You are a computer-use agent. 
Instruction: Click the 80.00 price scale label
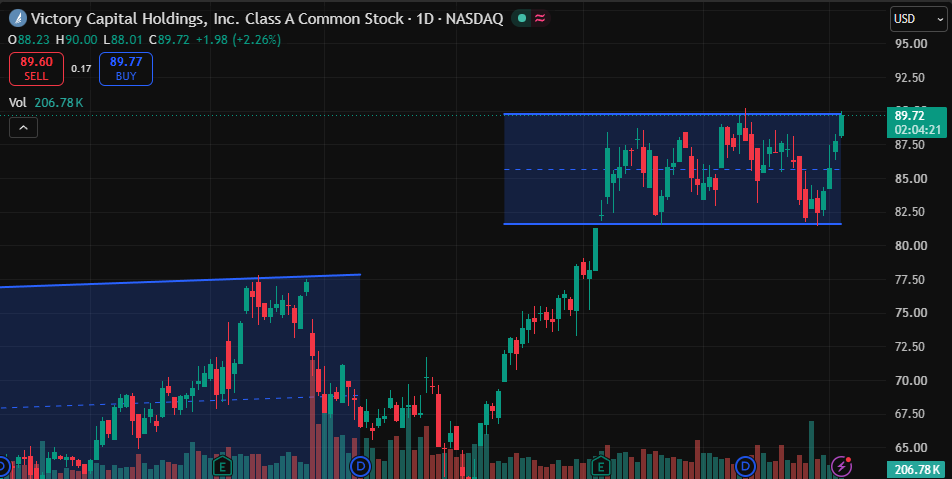(912, 245)
